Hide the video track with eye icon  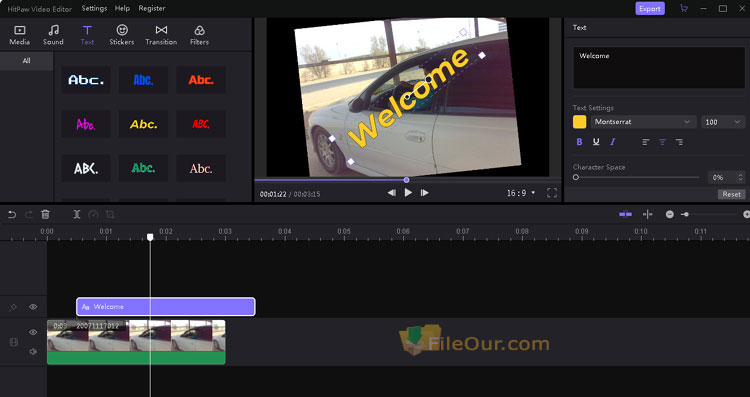click(33, 332)
